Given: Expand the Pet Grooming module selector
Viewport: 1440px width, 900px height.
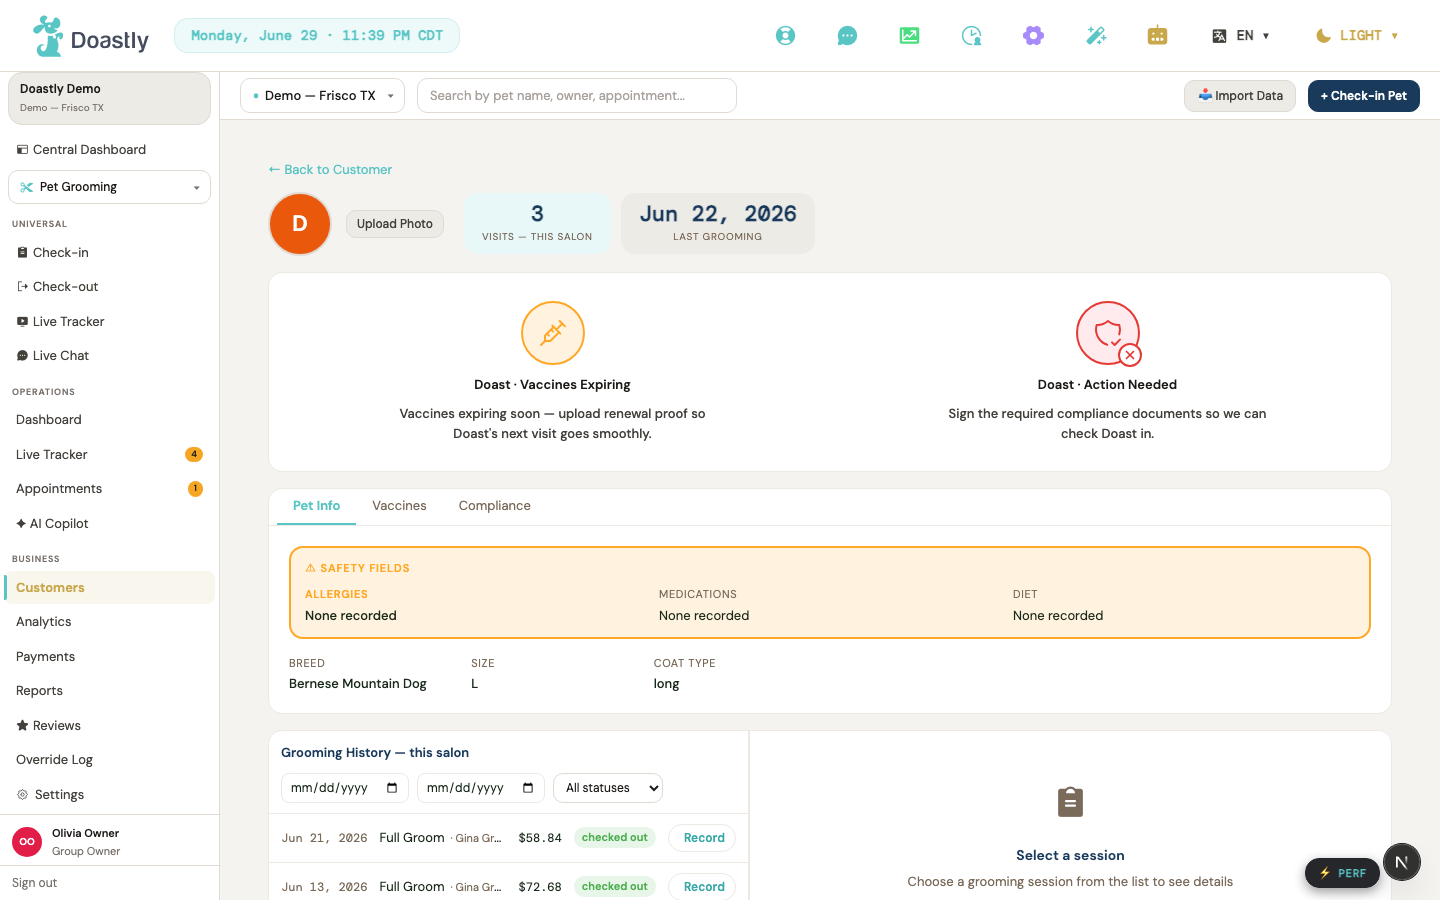Looking at the screenshot, I should point(109,187).
